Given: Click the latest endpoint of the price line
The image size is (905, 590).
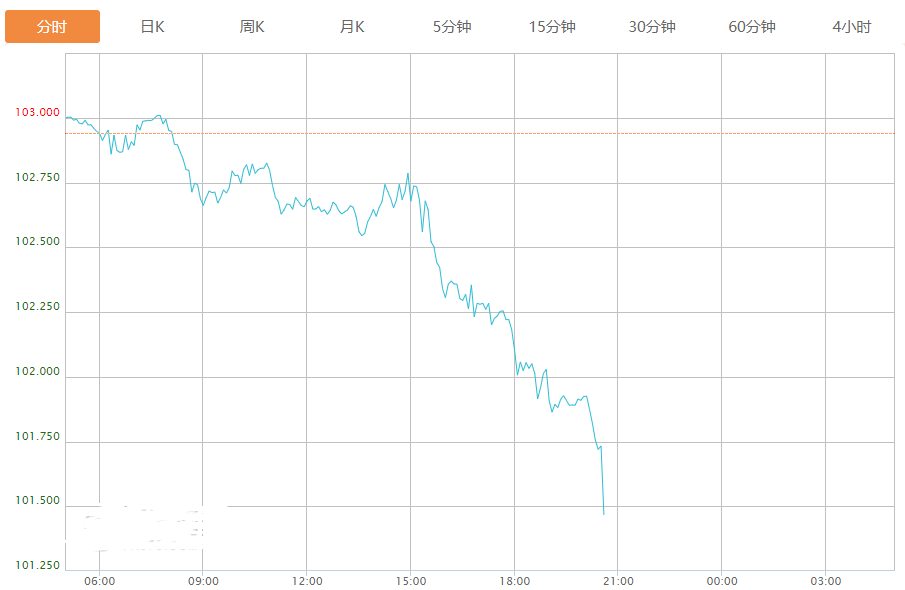Looking at the screenshot, I should [x=604, y=514].
